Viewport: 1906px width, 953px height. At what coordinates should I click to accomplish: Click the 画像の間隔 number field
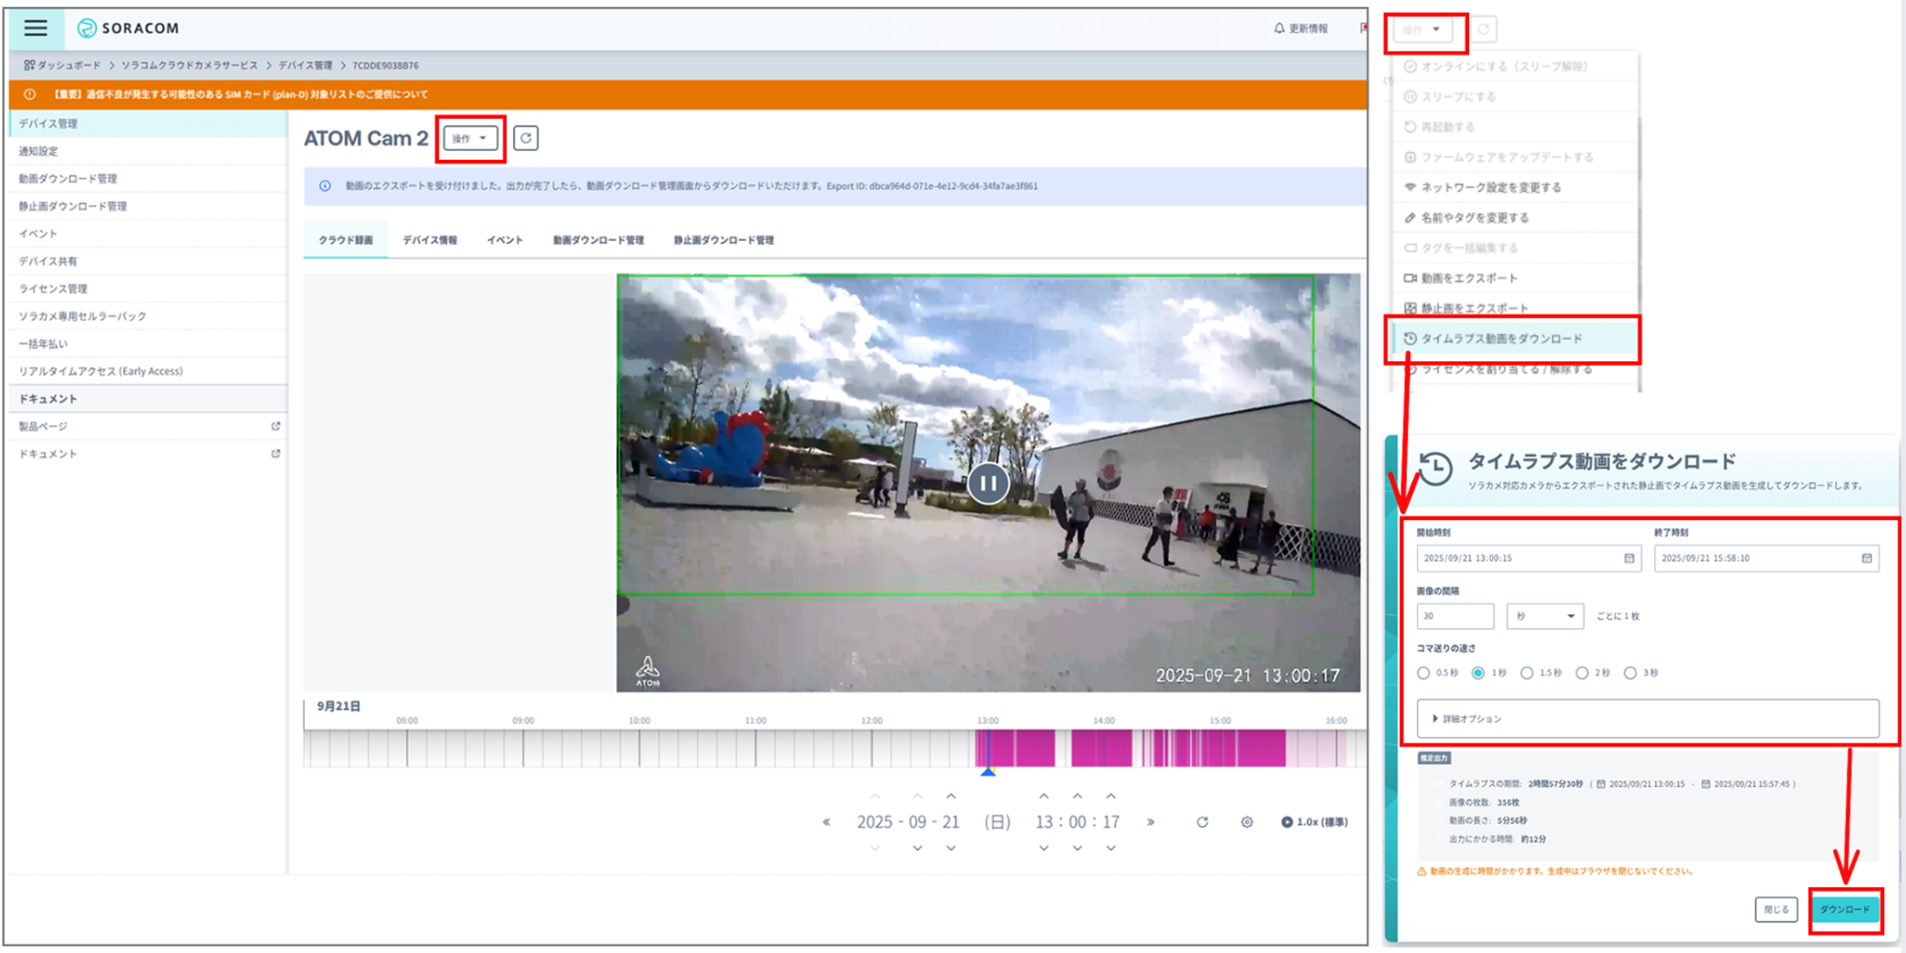(x=1455, y=616)
